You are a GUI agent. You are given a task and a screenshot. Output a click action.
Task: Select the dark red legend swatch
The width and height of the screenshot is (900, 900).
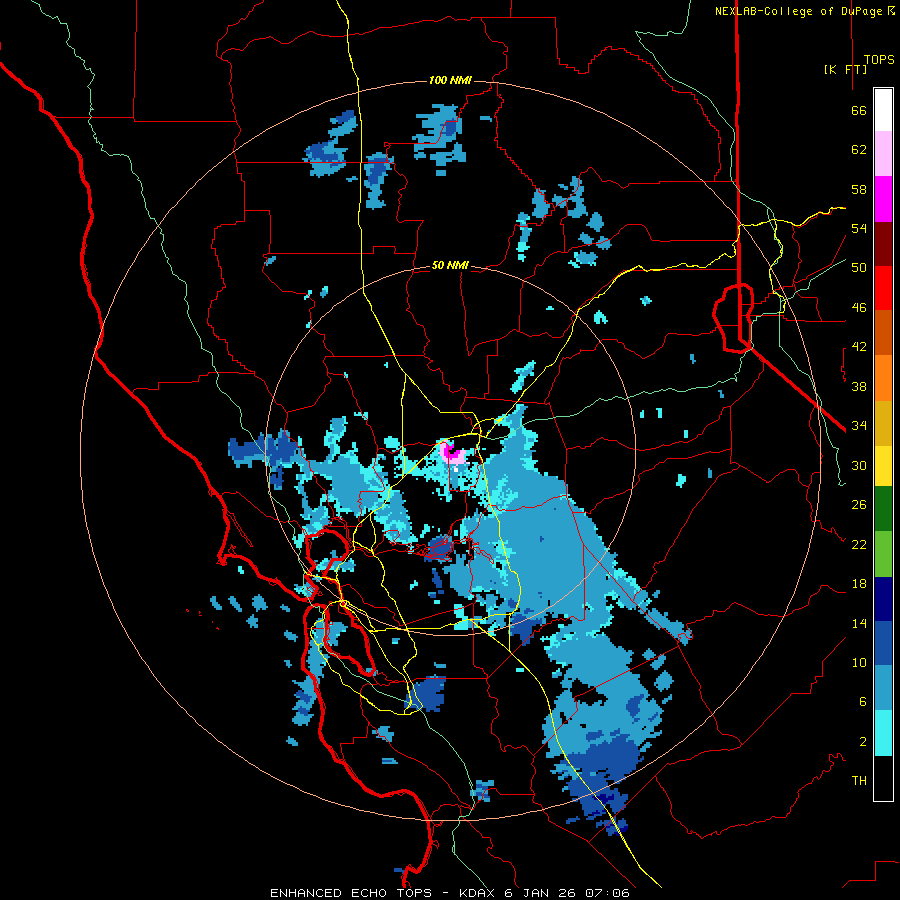pyautogui.click(x=883, y=245)
